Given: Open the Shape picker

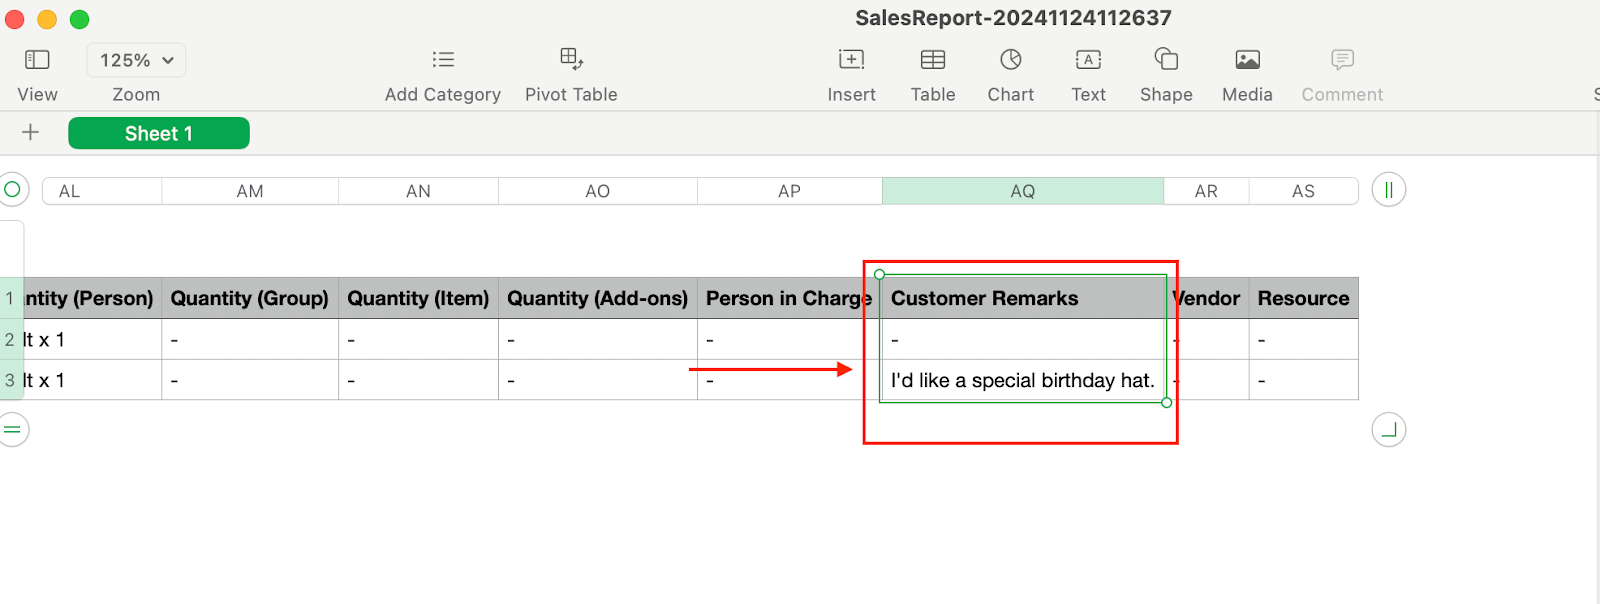Looking at the screenshot, I should click(1166, 60).
